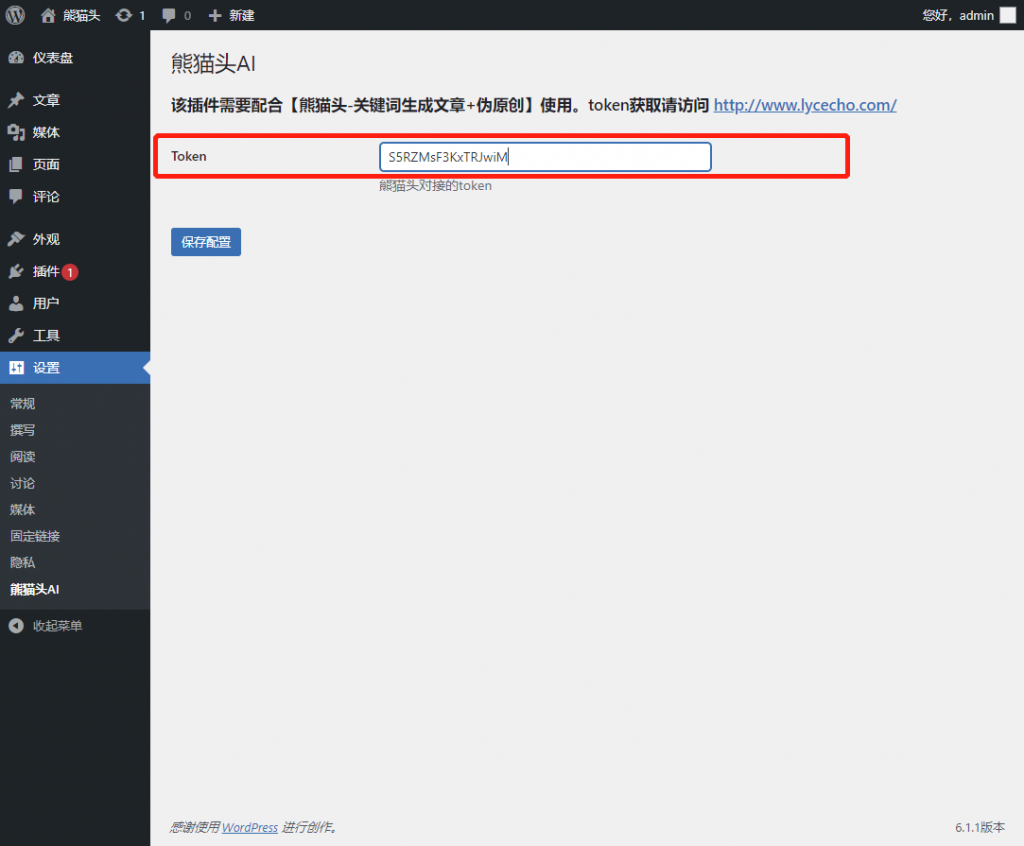Open 讨论 discussion settings
The image size is (1024, 846).
click(x=23, y=483)
